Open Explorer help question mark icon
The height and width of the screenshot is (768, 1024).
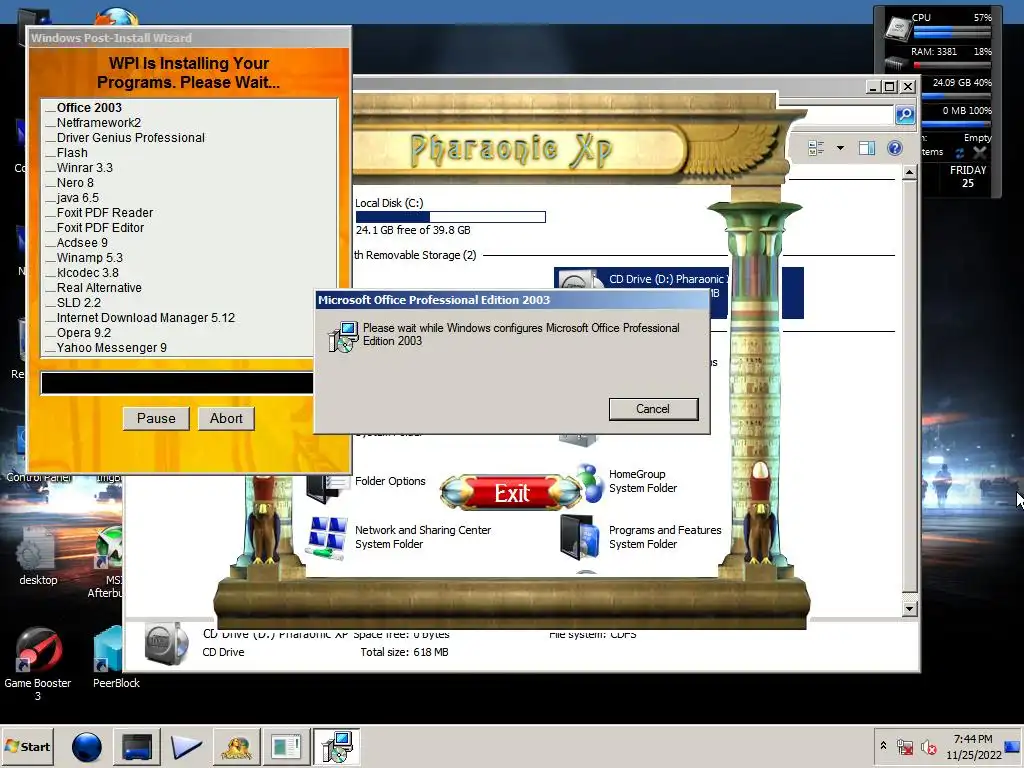(895, 148)
